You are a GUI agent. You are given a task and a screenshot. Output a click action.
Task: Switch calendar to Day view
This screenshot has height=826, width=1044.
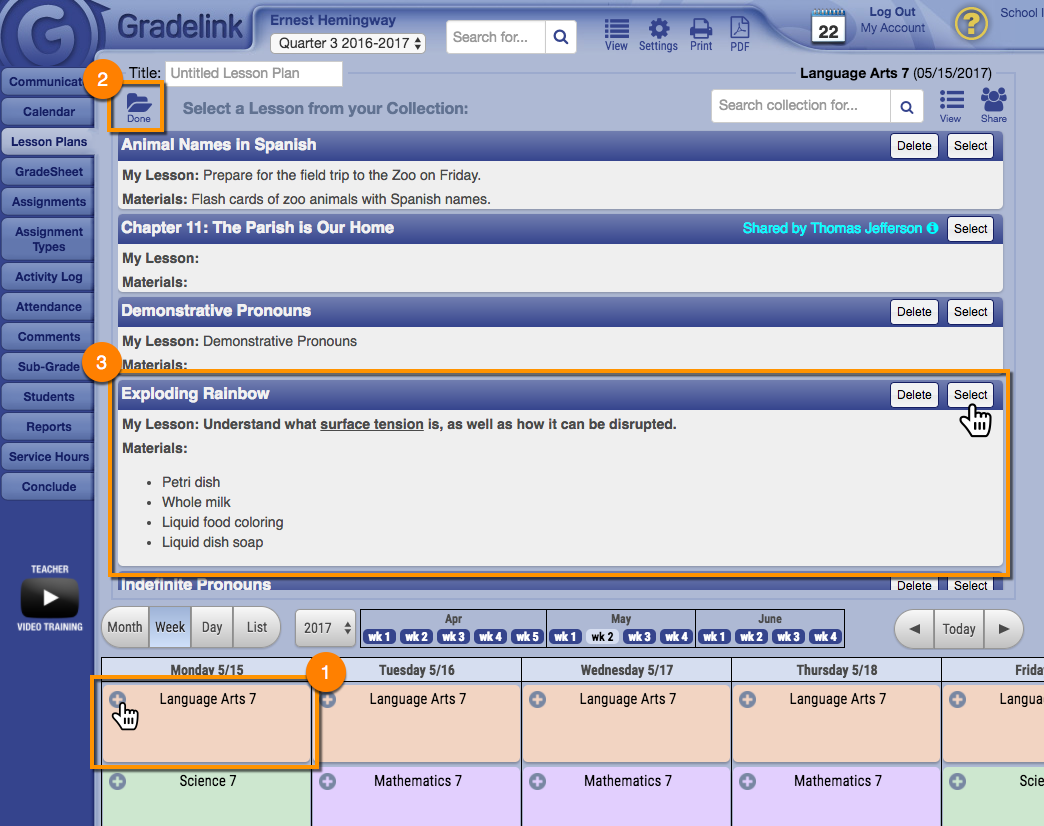click(212, 627)
